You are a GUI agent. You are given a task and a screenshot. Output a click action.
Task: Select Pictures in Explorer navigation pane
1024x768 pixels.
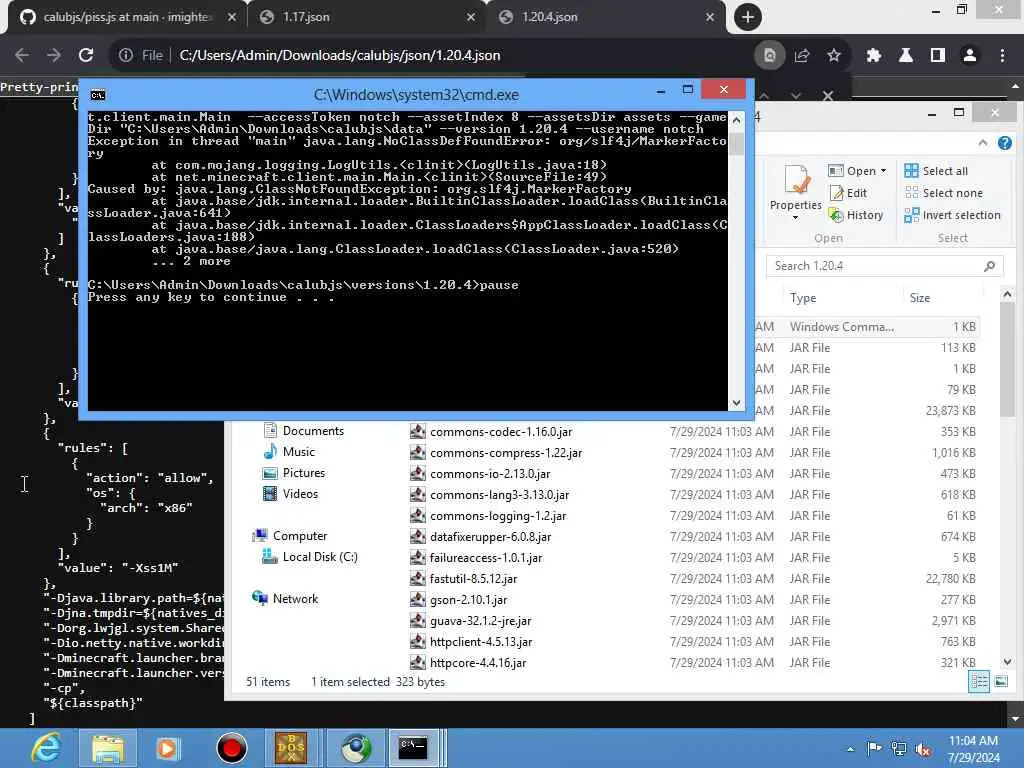tap(294, 473)
